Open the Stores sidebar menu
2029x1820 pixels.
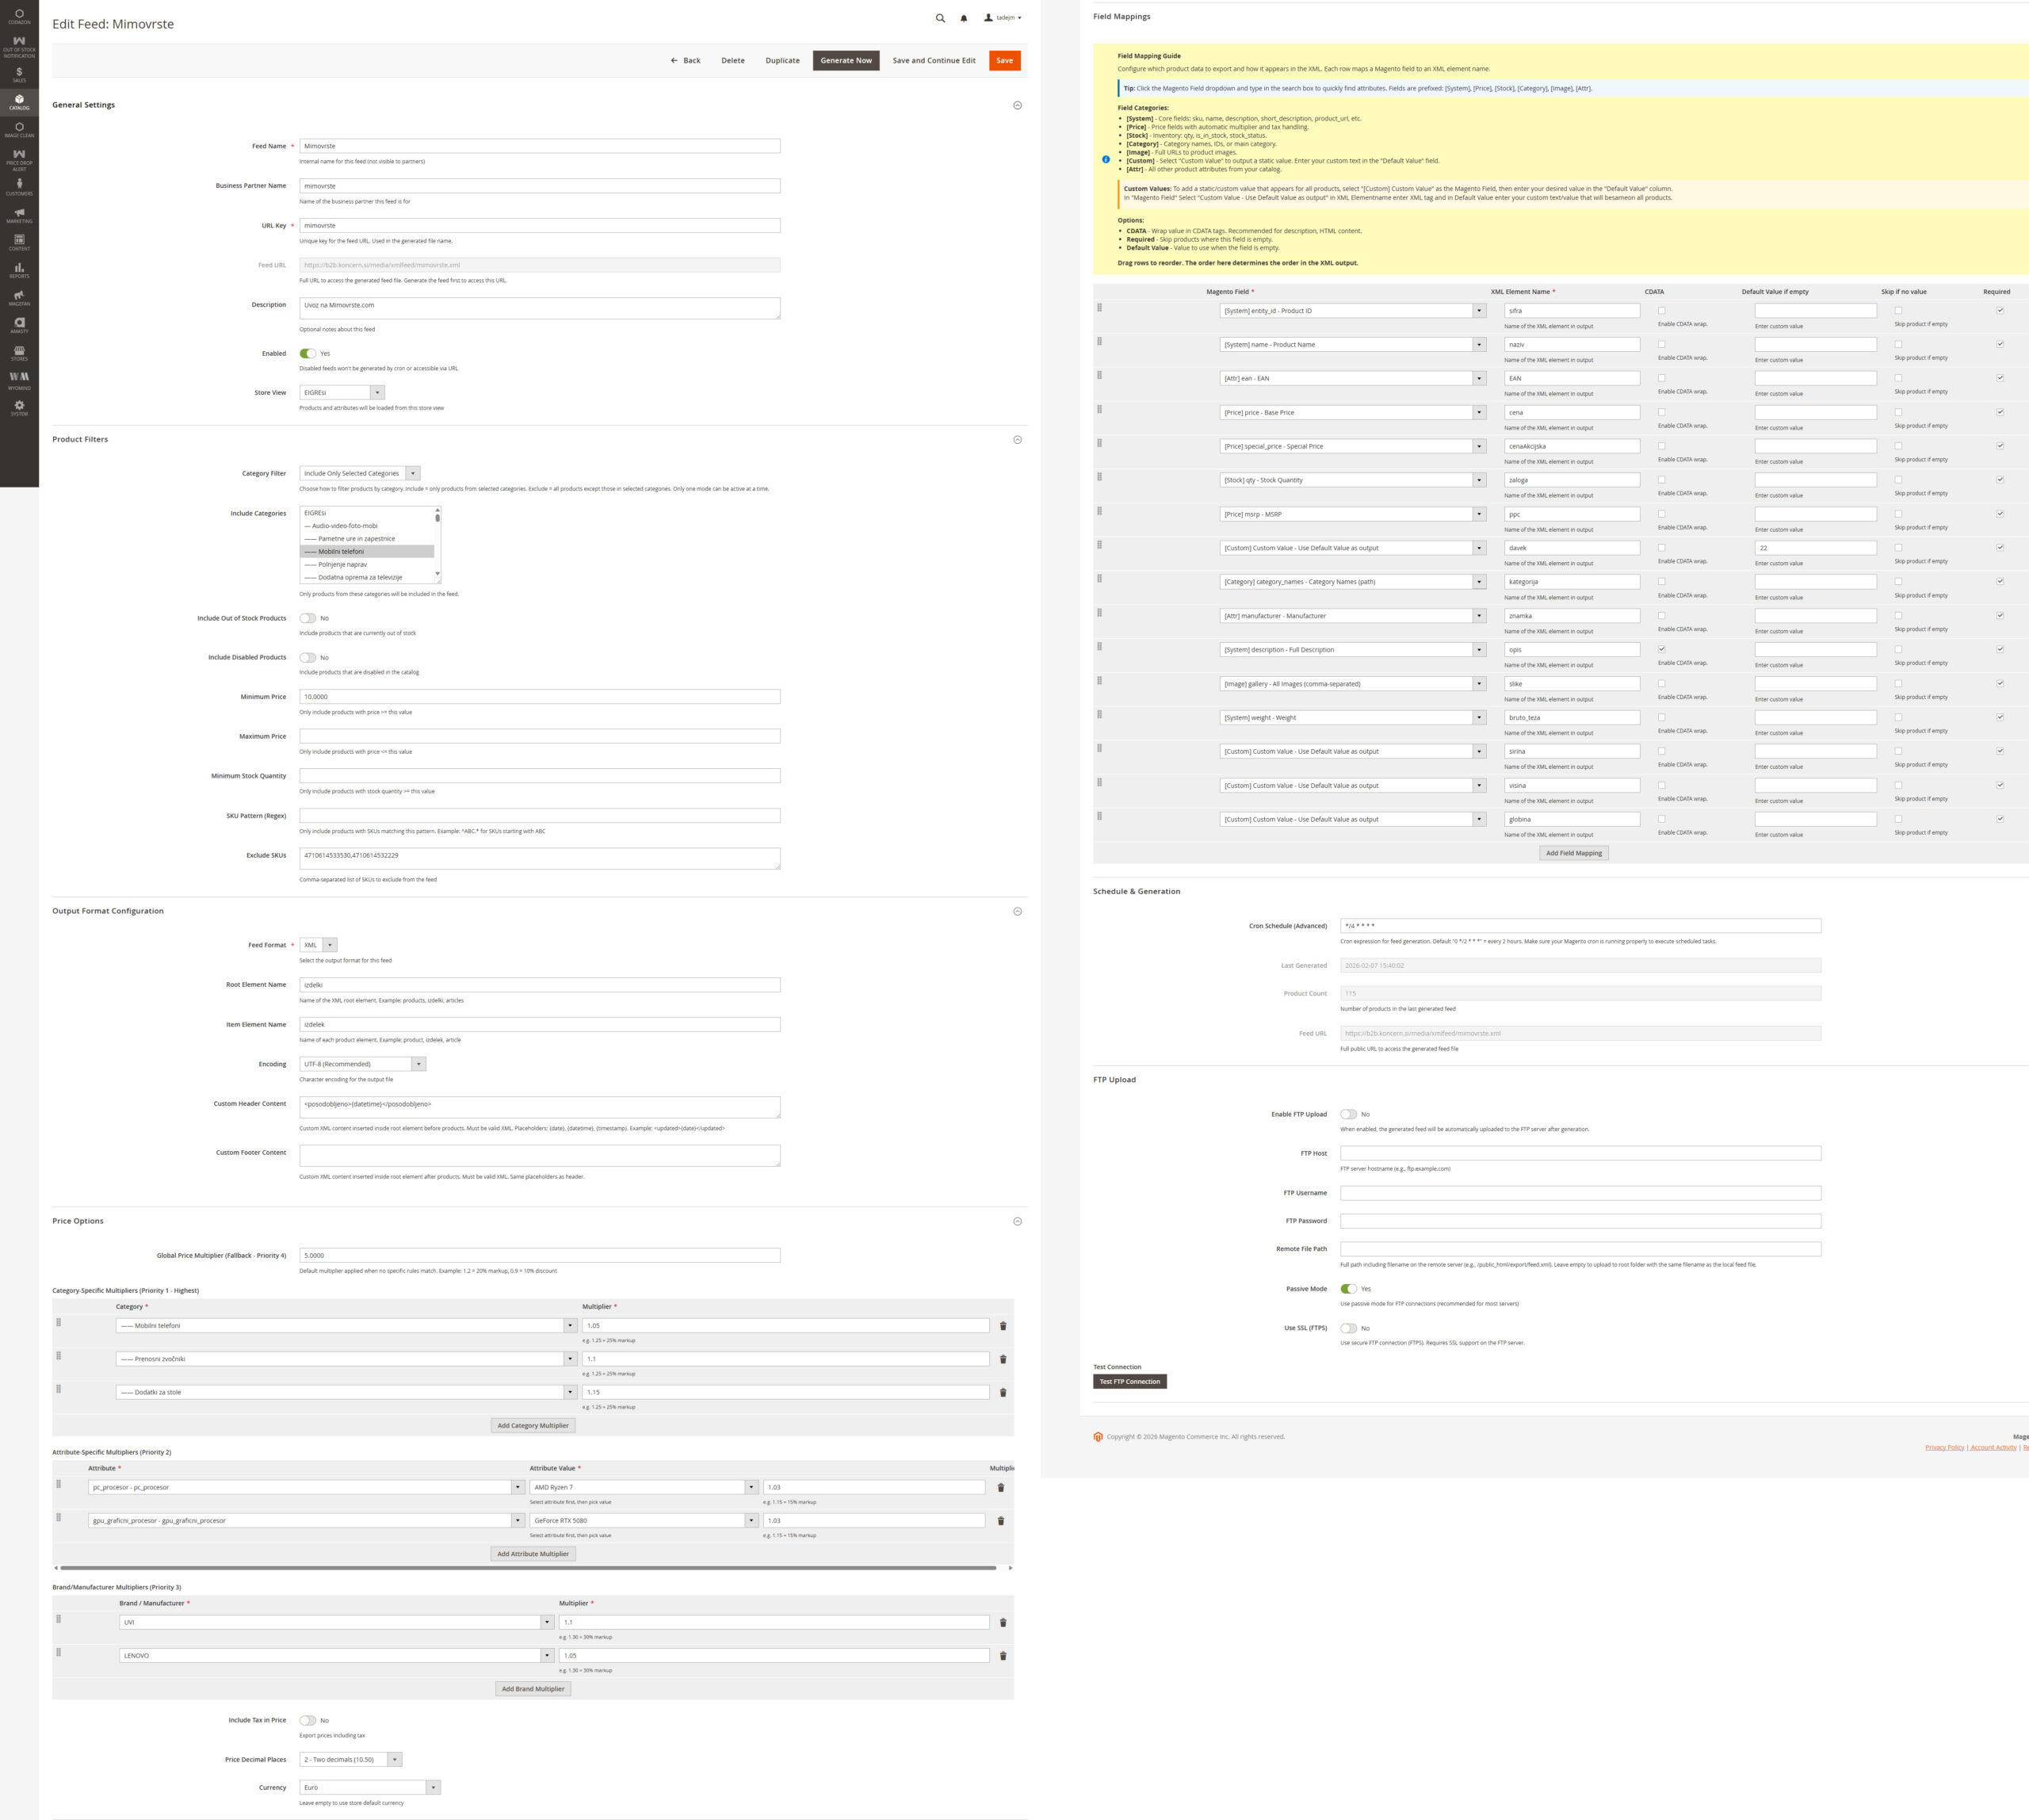19,353
